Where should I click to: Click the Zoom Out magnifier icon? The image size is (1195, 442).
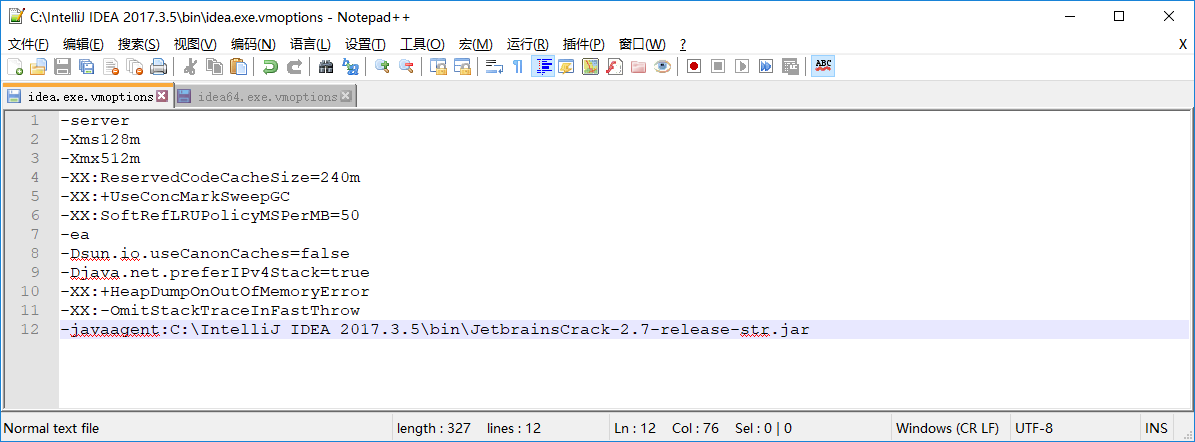[x=406, y=67]
